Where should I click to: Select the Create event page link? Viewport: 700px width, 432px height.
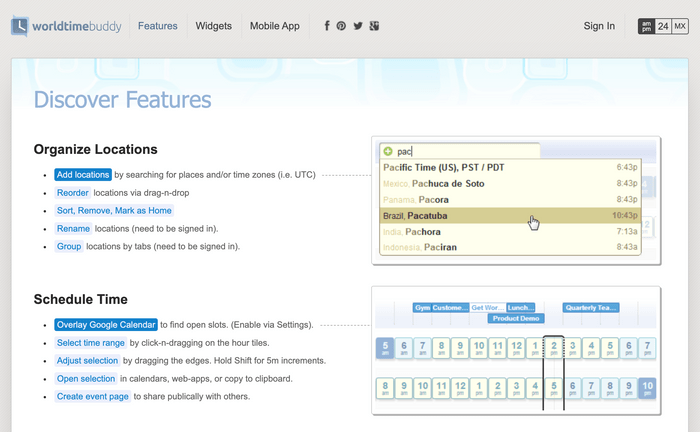coord(92,396)
